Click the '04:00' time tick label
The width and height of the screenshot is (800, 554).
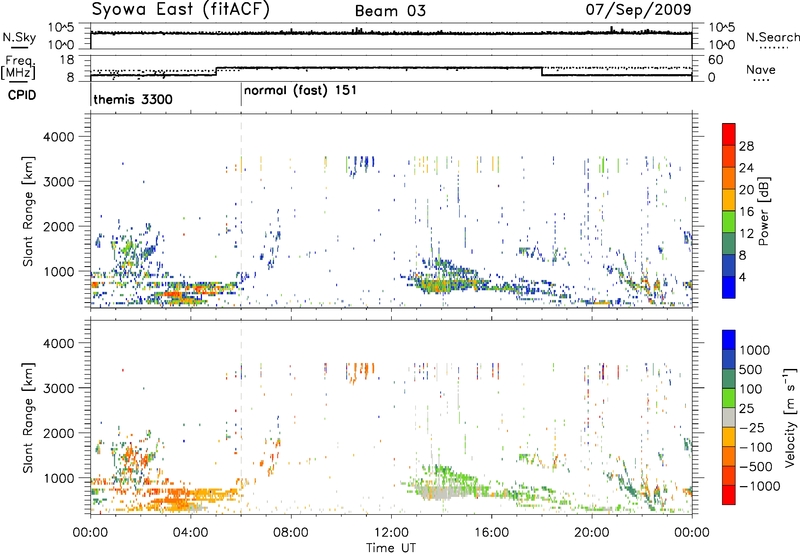[x=190, y=533]
